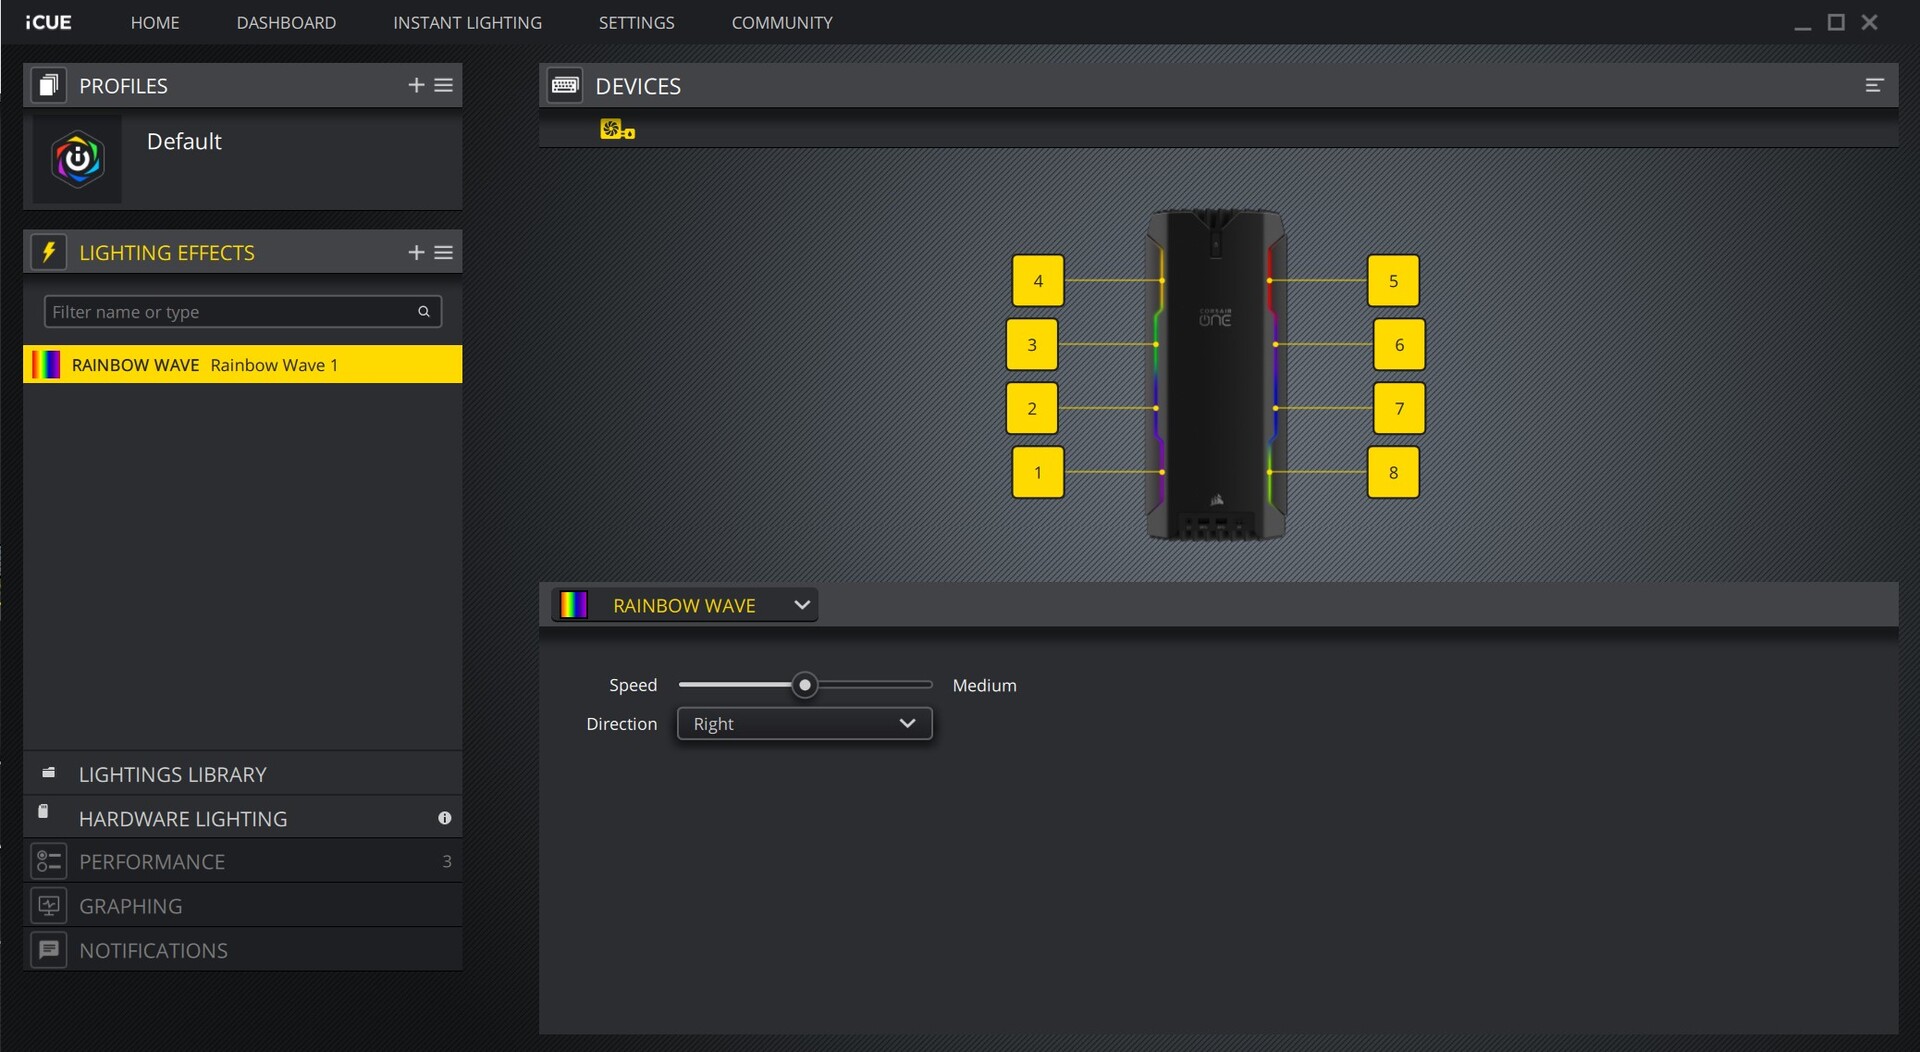Click the Profiles heading text

(123, 86)
